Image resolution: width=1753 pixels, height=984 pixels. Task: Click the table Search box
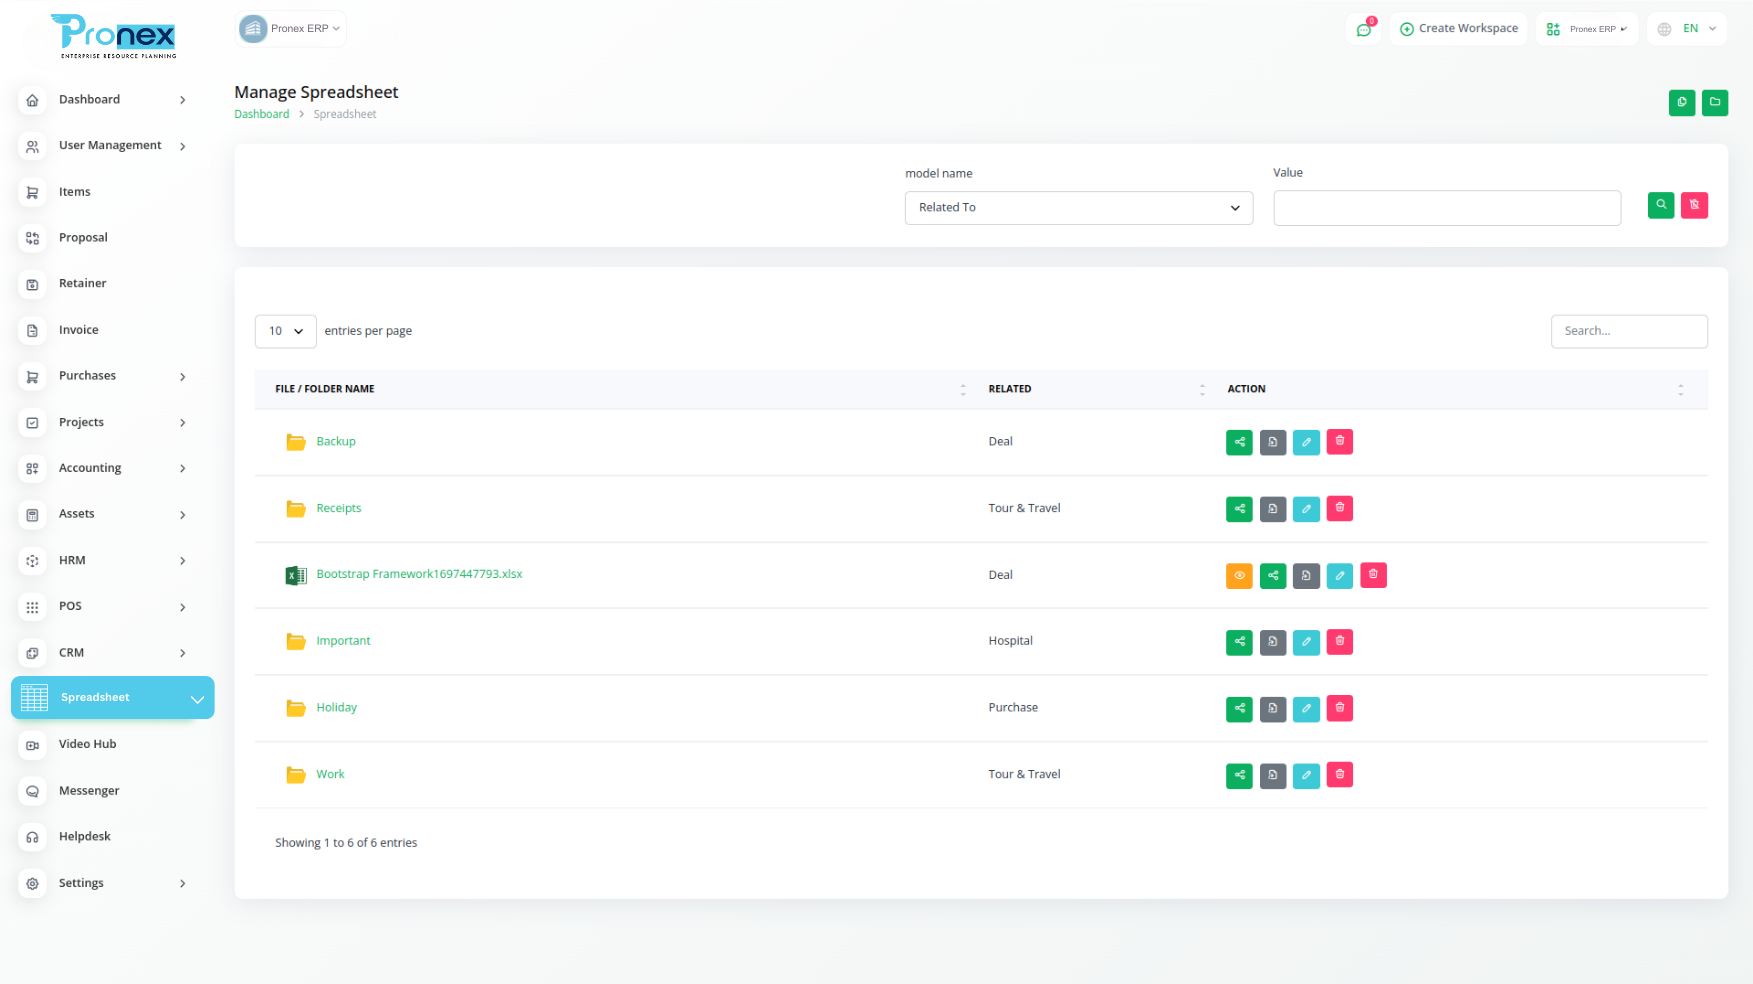[x=1629, y=331]
